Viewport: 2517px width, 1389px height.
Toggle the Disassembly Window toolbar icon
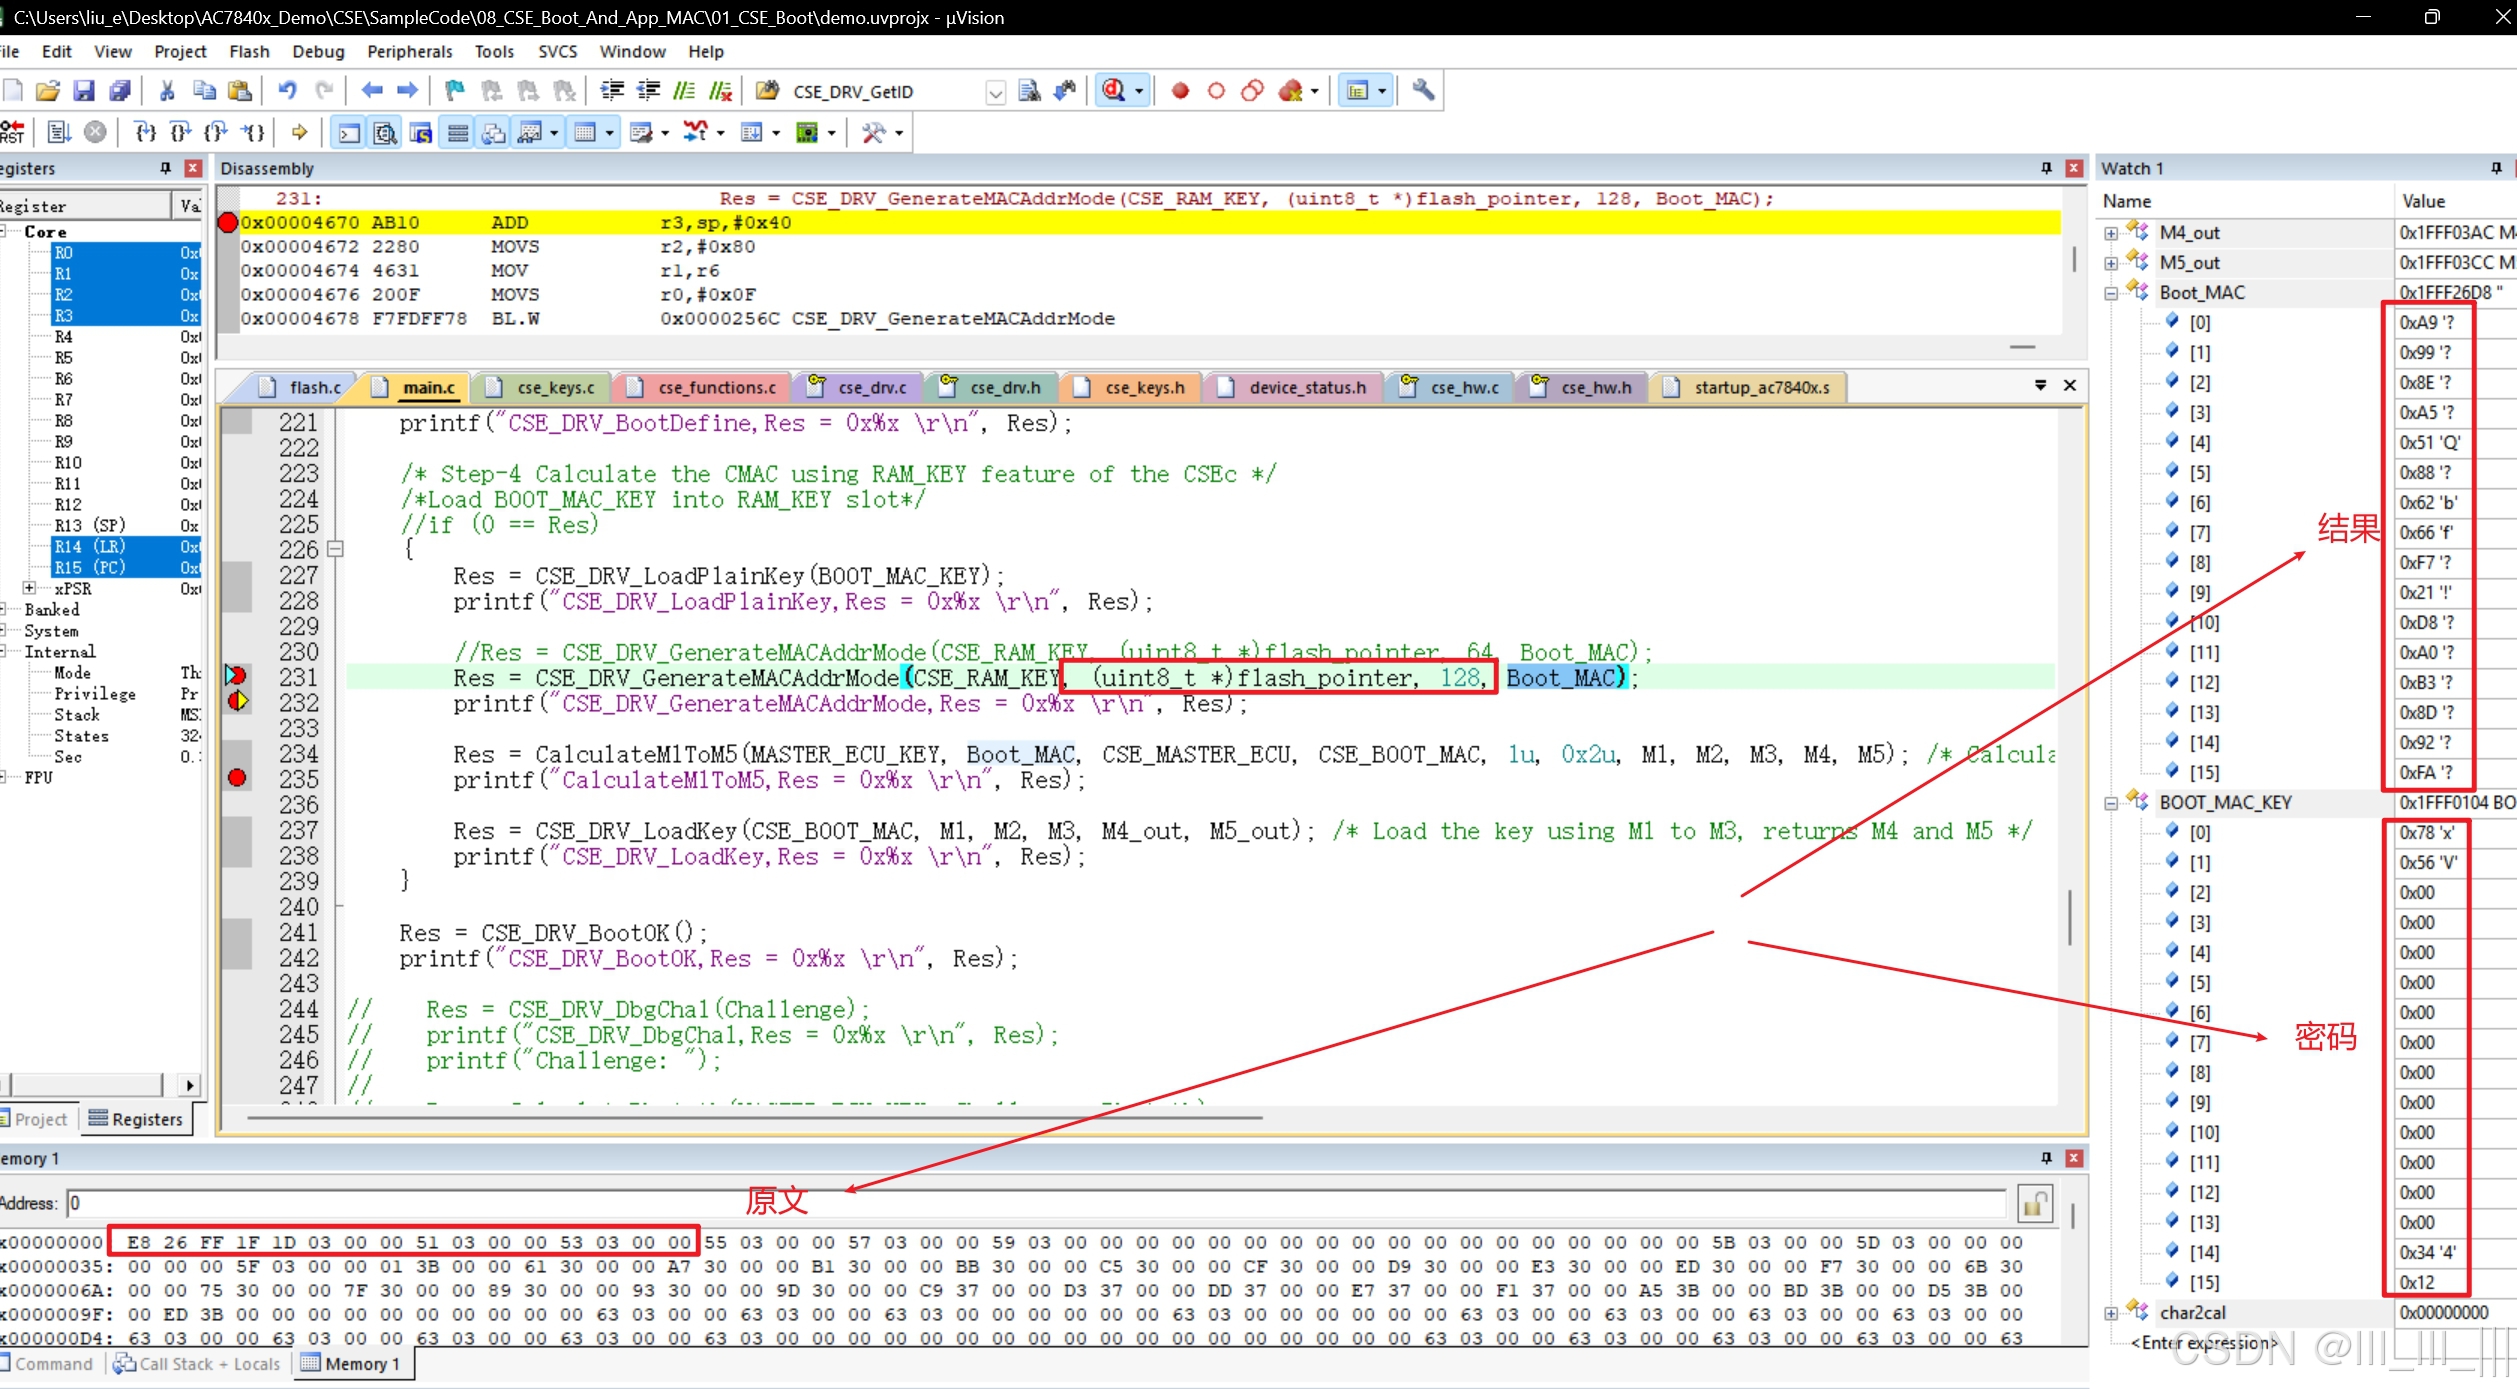click(385, 132)
